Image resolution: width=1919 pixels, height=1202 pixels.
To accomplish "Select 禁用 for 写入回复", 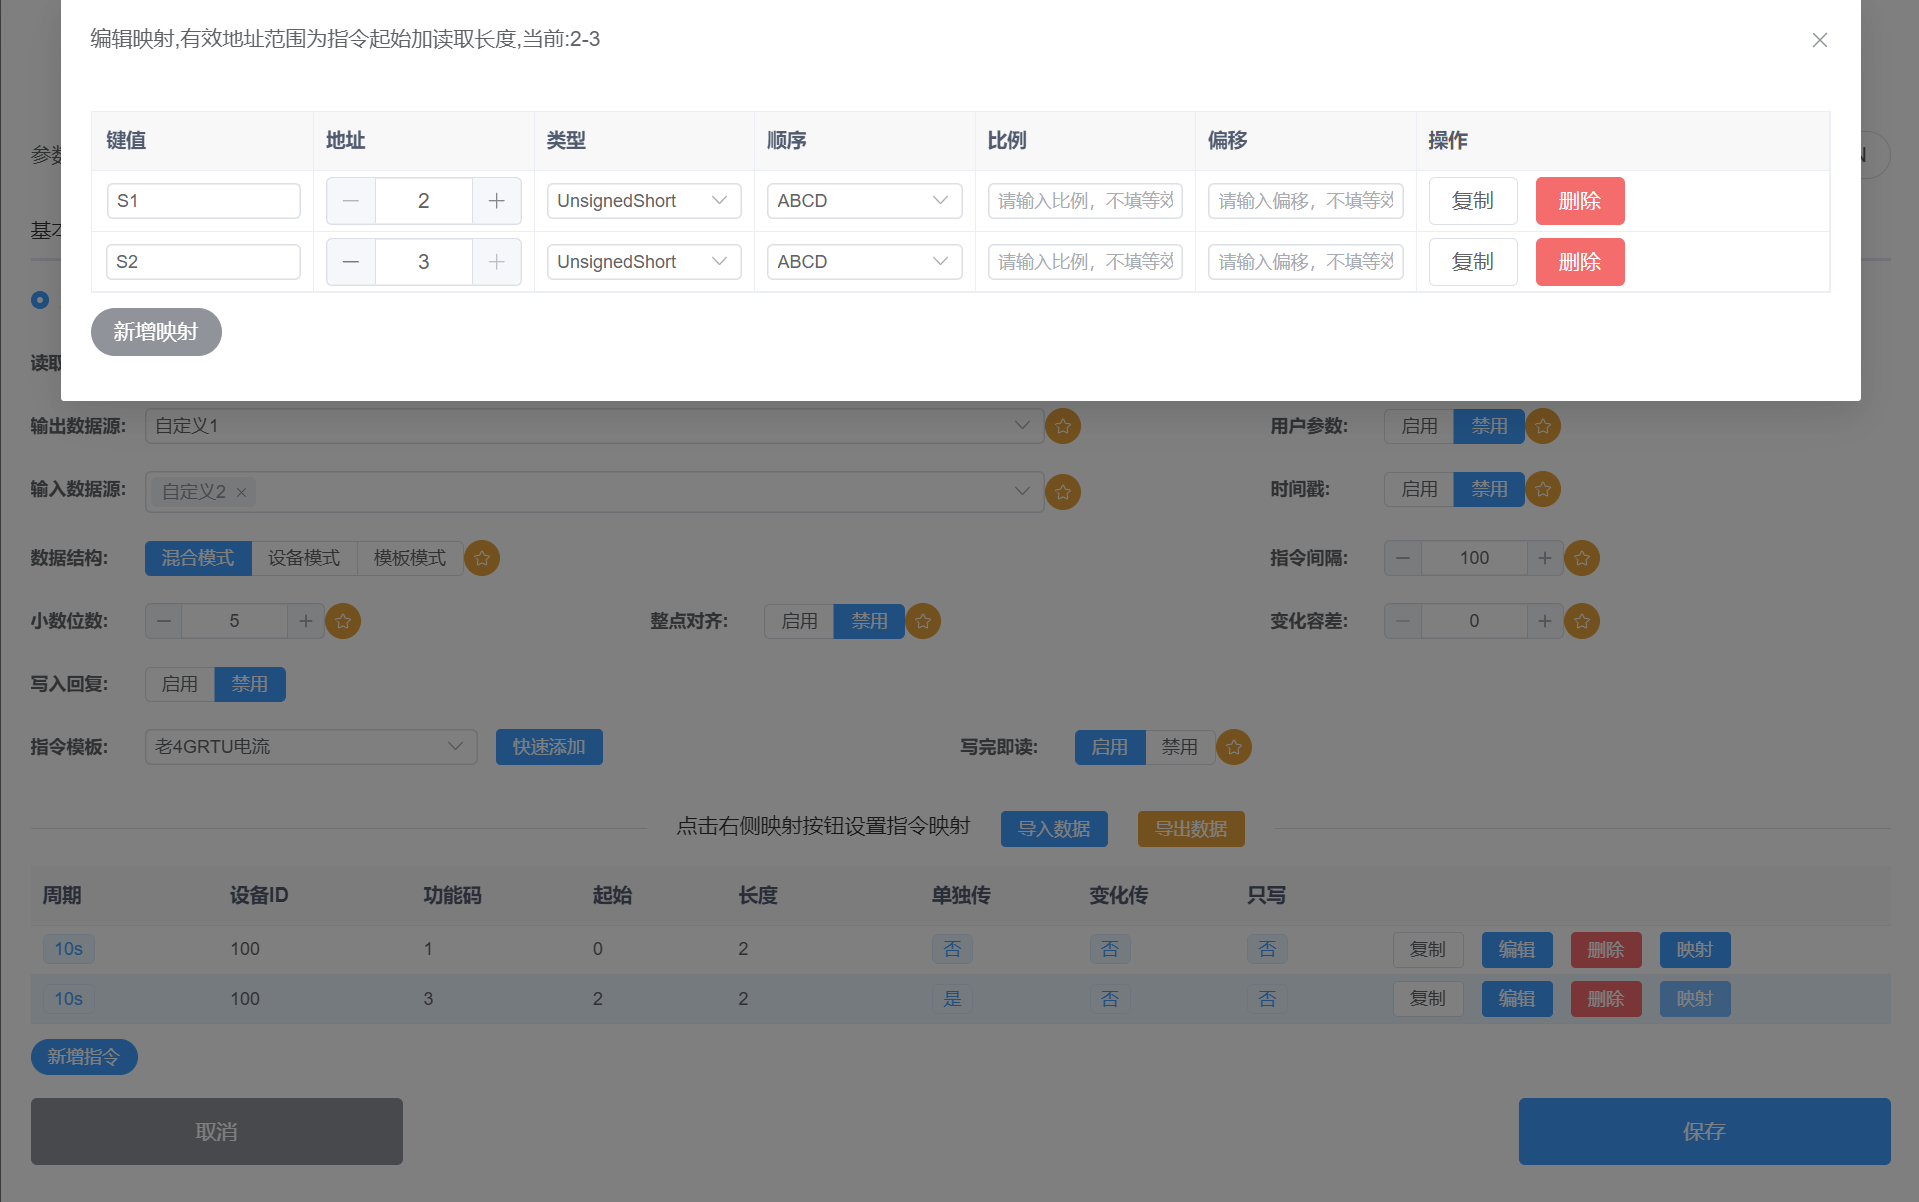I will click(250, 684).
